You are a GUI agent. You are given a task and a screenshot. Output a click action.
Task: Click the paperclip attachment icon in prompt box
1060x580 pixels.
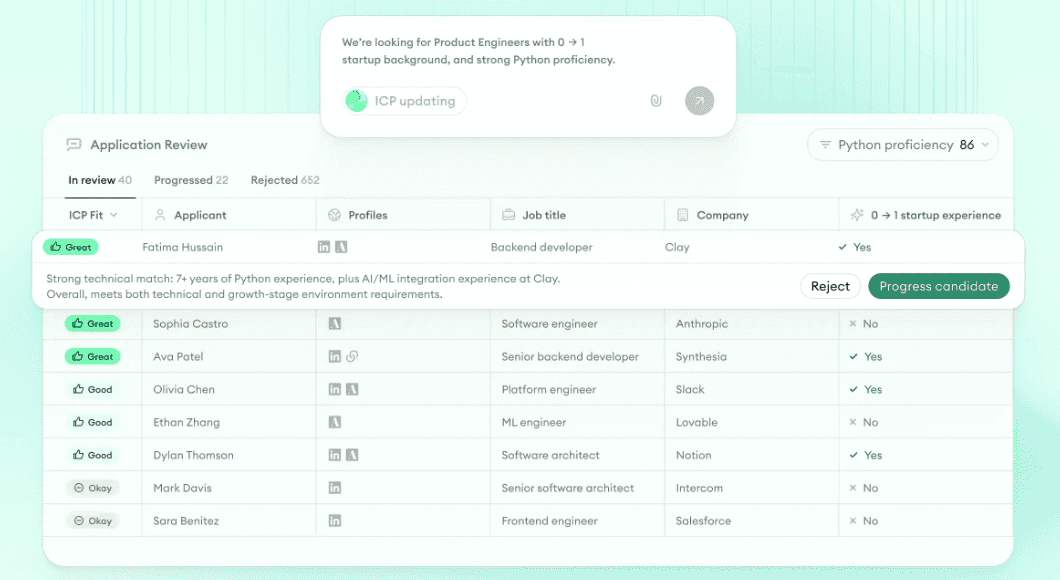(656, 101)
